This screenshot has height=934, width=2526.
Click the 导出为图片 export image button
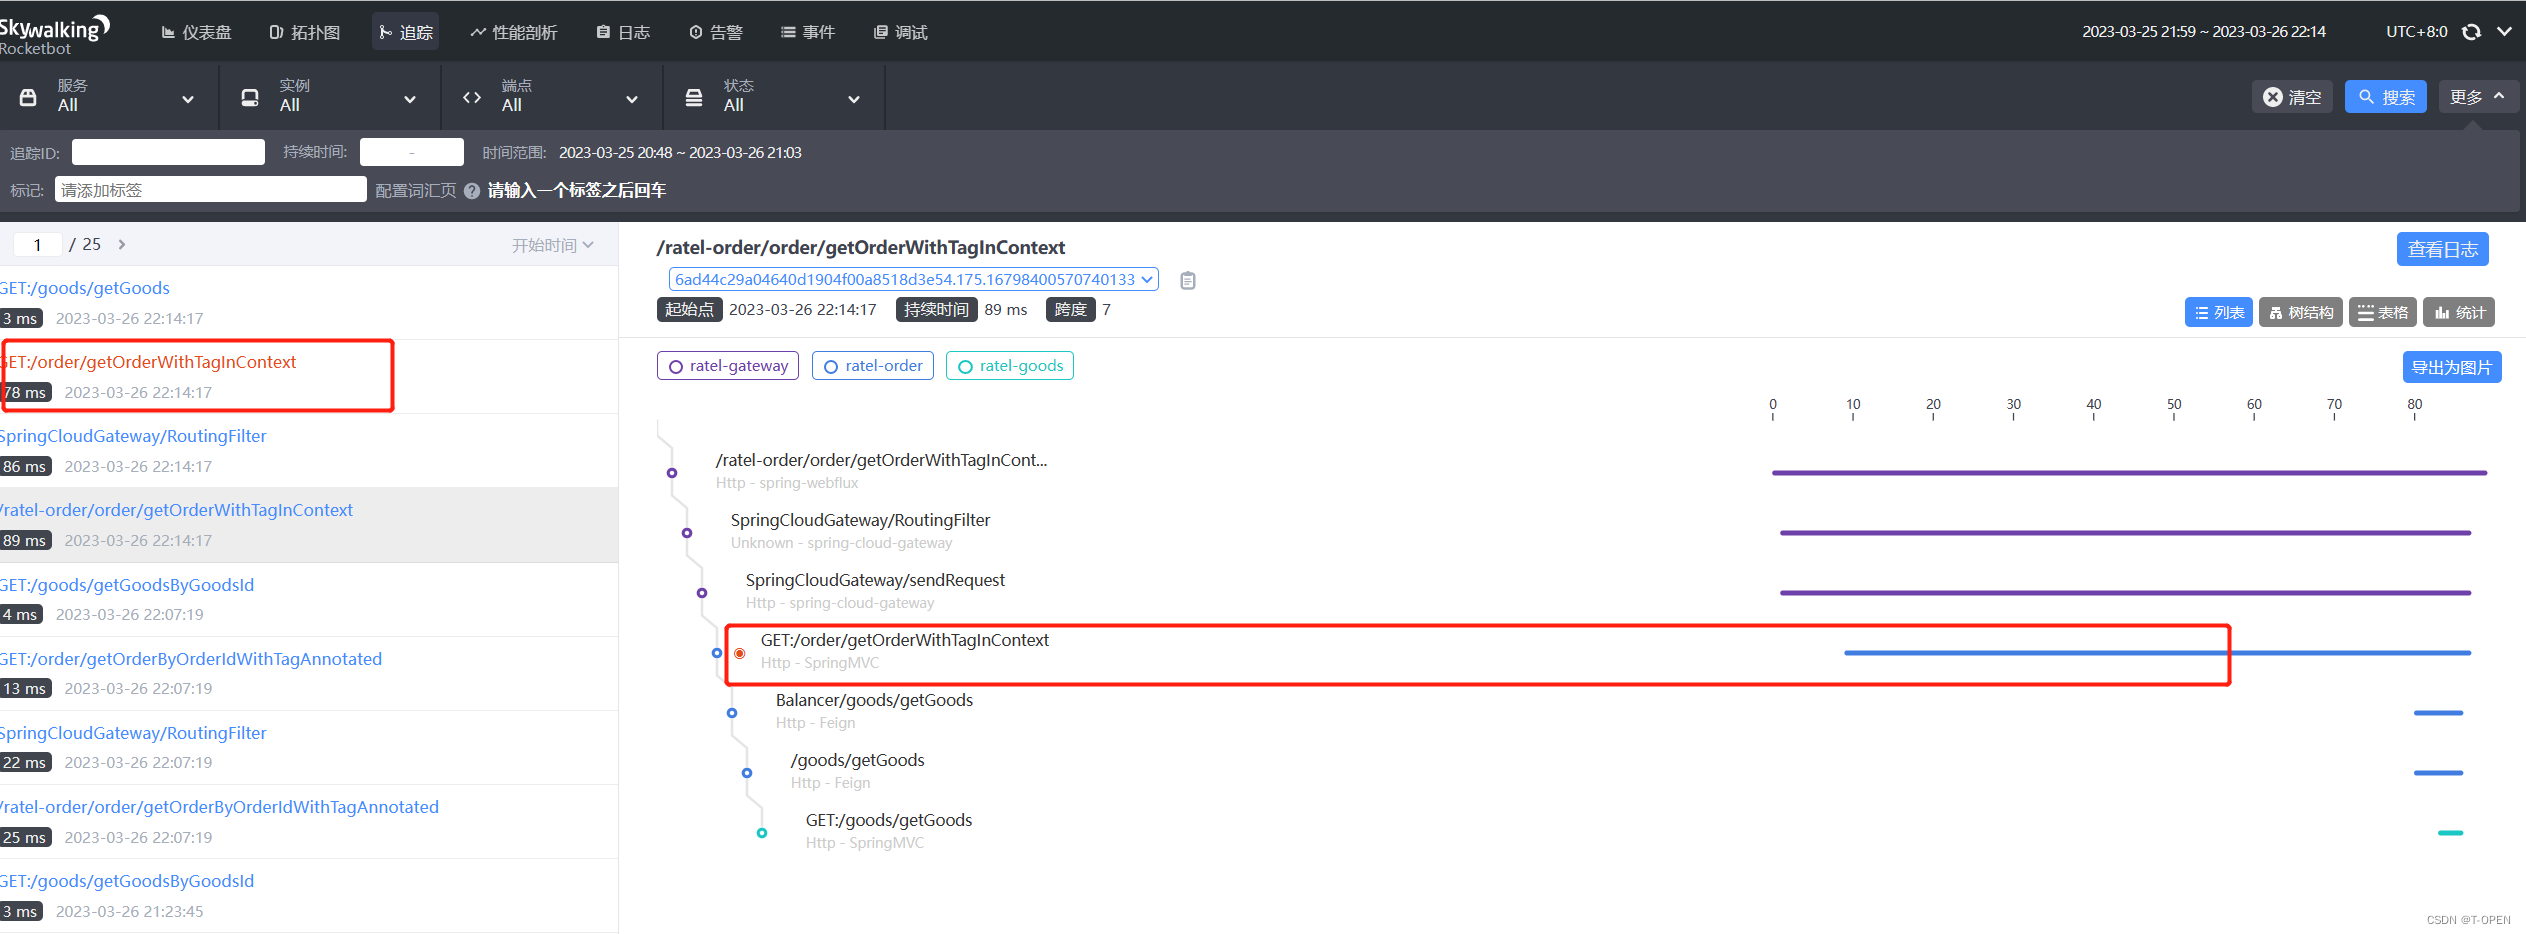[x=2451, y=367]
